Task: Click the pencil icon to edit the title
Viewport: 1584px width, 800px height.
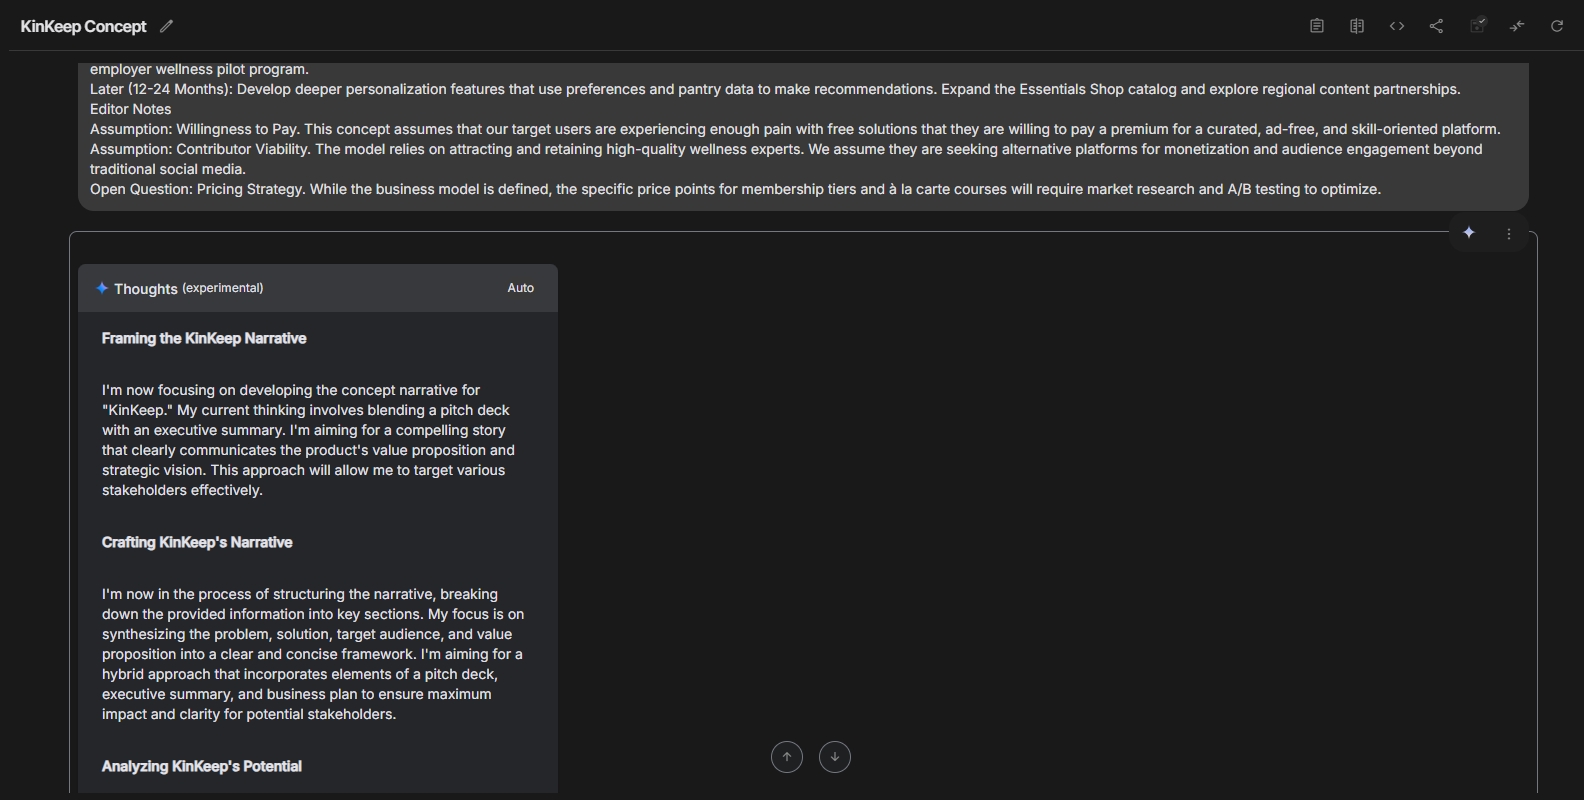Action: (167, 26)
